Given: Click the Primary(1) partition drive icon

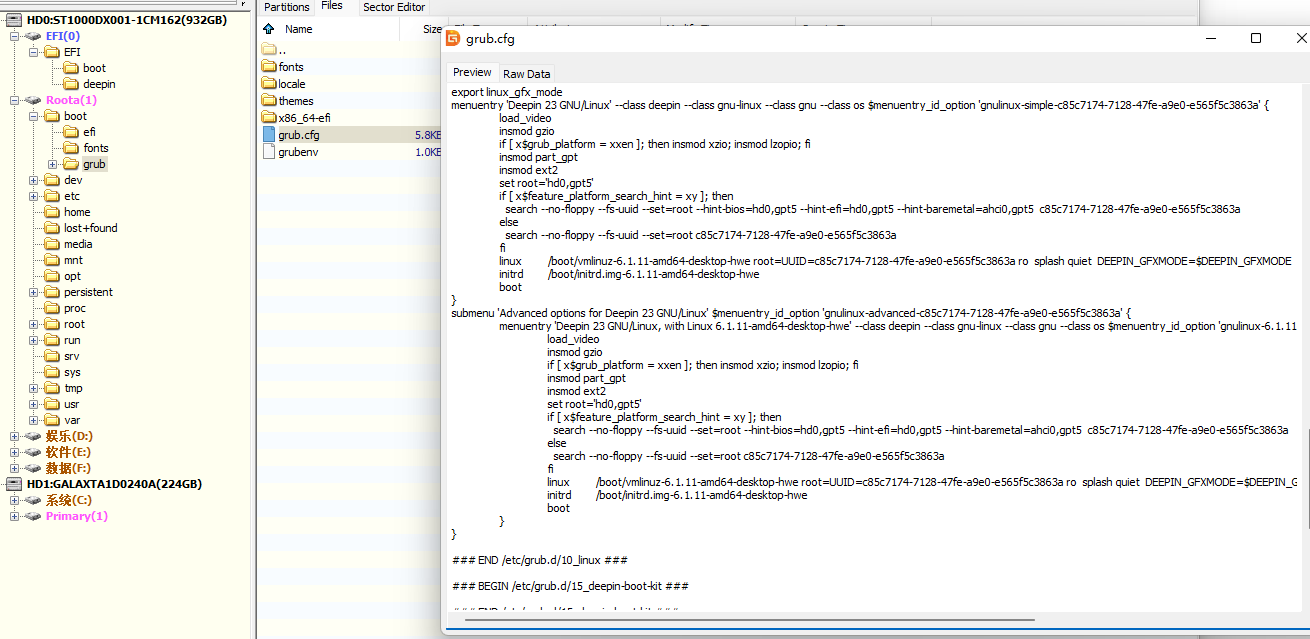Looking at the screenshot, I should pos(33,516).
